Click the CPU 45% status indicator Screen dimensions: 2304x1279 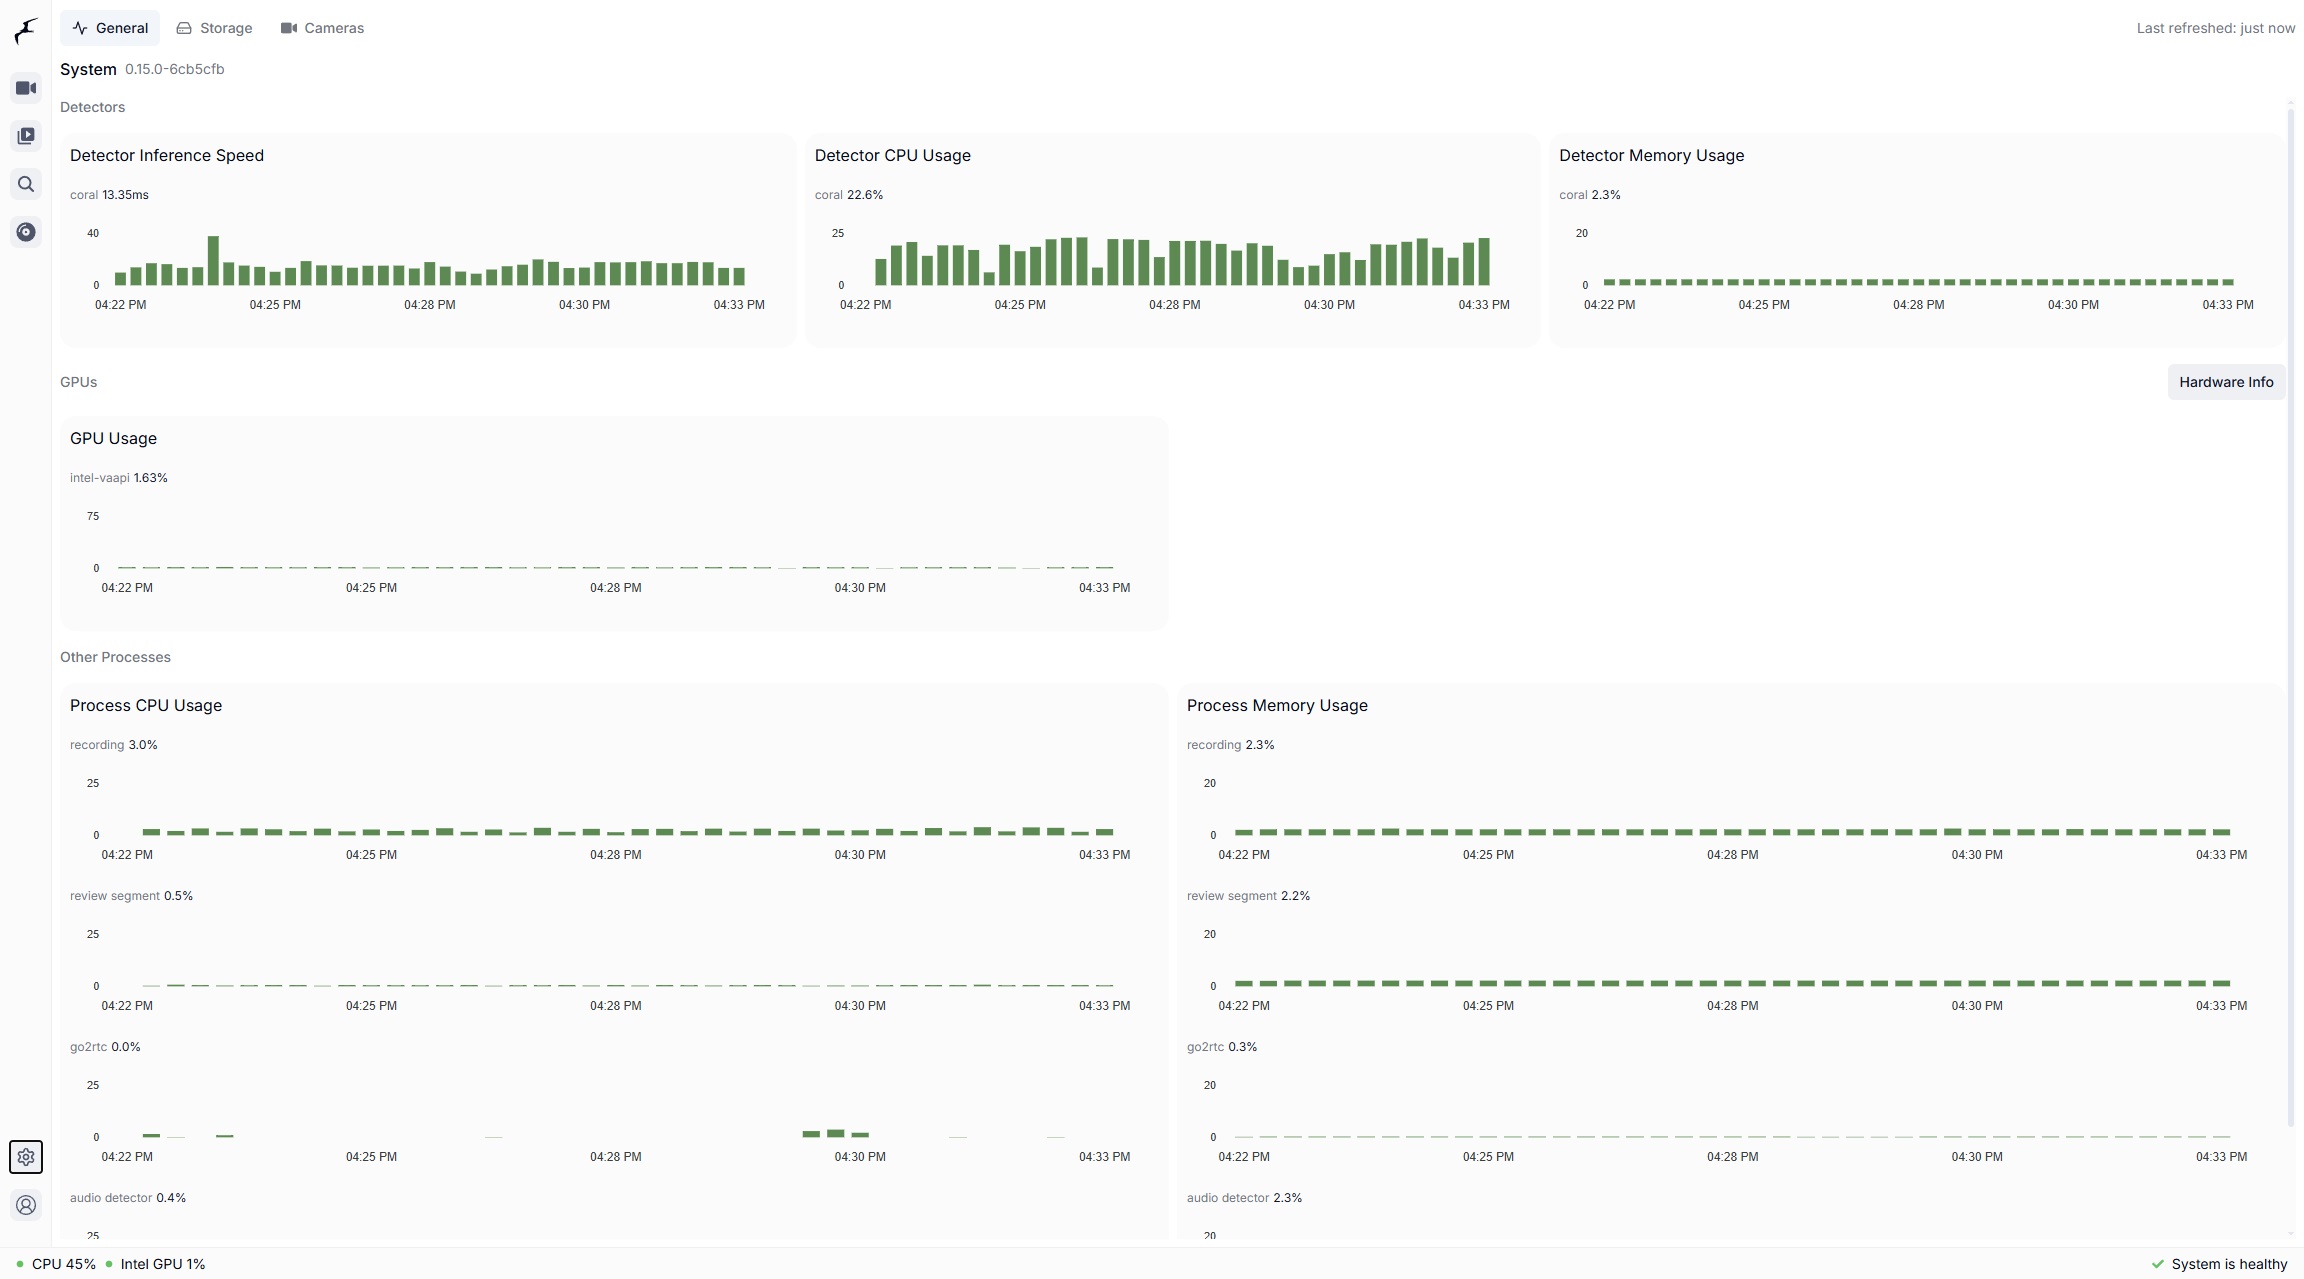57,1264
